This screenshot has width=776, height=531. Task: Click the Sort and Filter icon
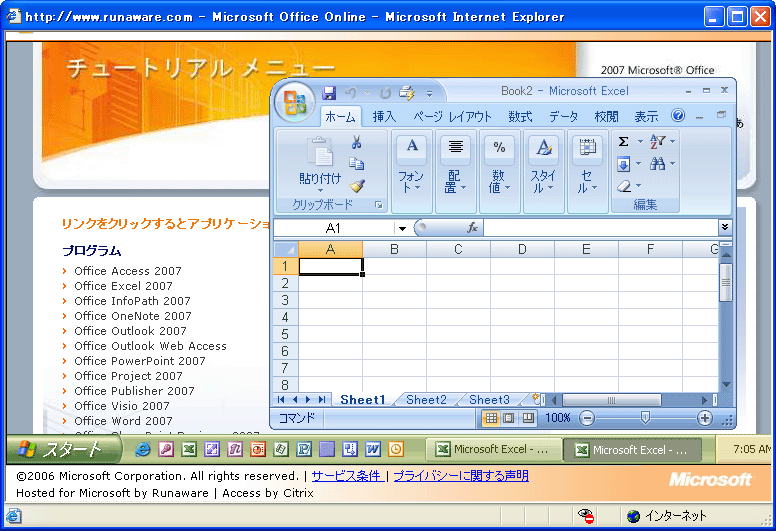click(x=658, y=142)
